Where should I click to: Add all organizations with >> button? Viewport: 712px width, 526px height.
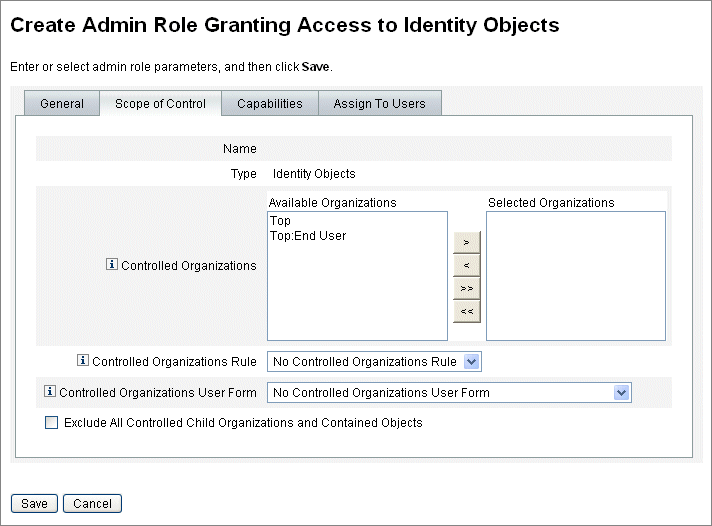pyautogui.click(x=466, y=288)
